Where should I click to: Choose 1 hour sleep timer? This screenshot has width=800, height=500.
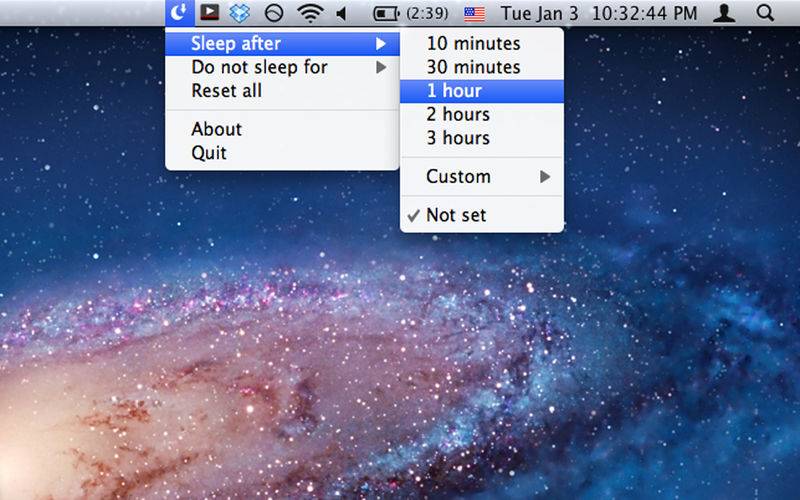[x=454, y=91]
